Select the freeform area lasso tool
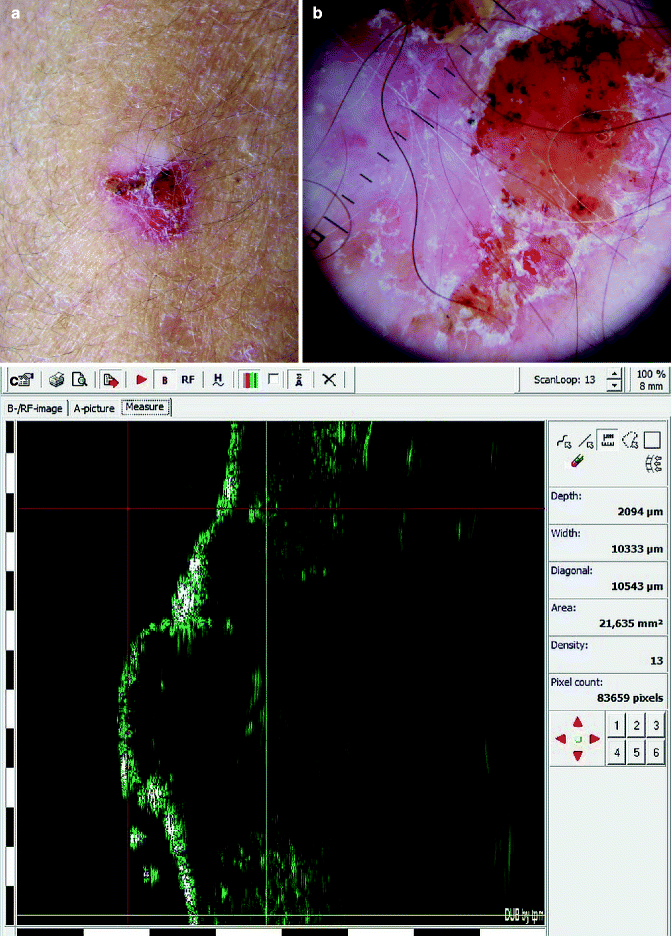671x936 pixels. click(x=629, y=439)
